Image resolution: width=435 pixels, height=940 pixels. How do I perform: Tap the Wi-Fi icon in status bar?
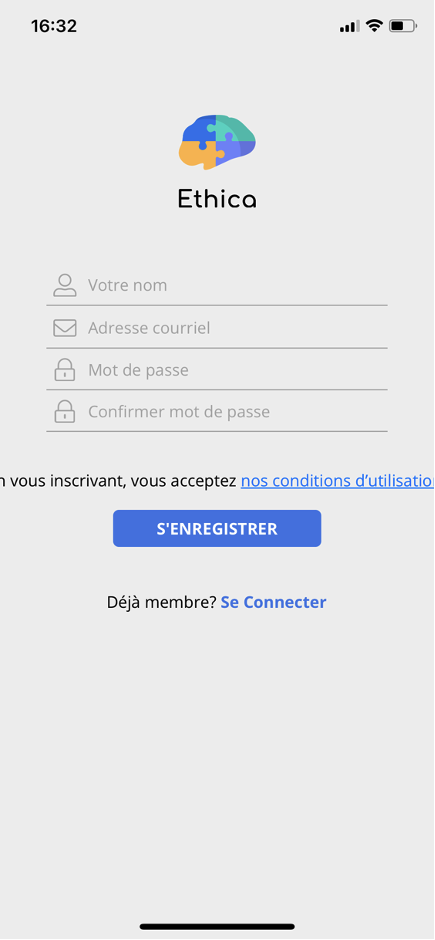374,26
